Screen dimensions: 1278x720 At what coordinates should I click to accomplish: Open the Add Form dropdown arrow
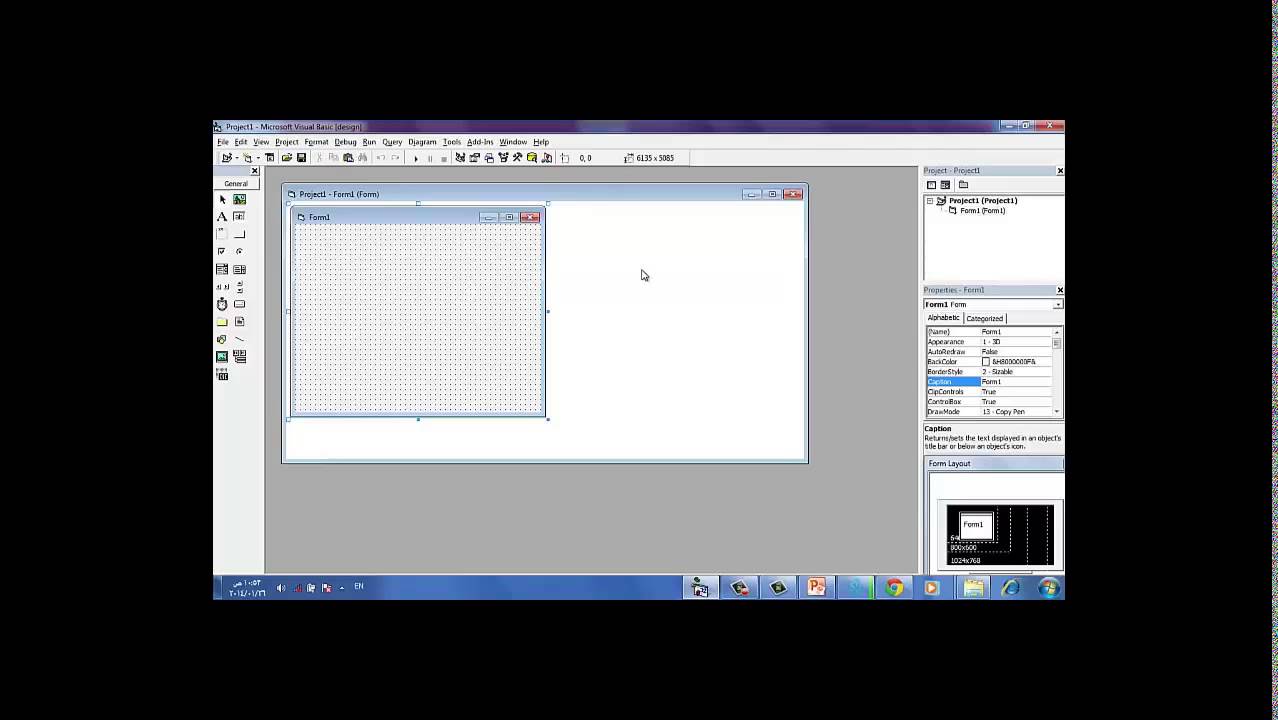point(258,158)
